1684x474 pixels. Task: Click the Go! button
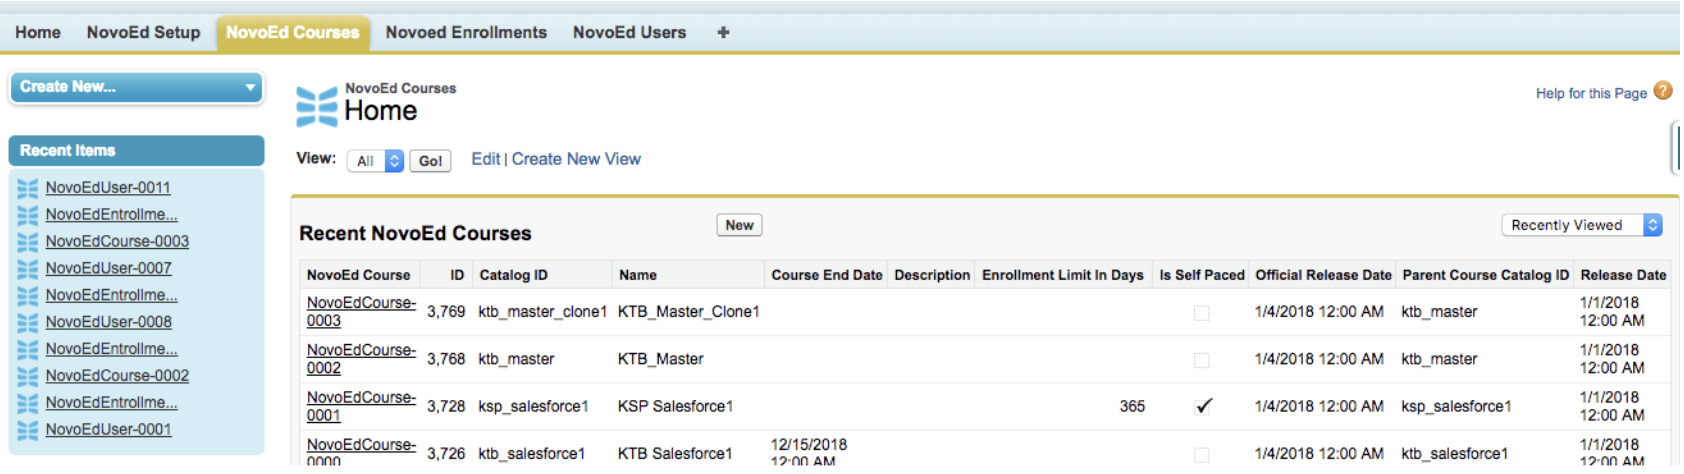click(430, 161)
